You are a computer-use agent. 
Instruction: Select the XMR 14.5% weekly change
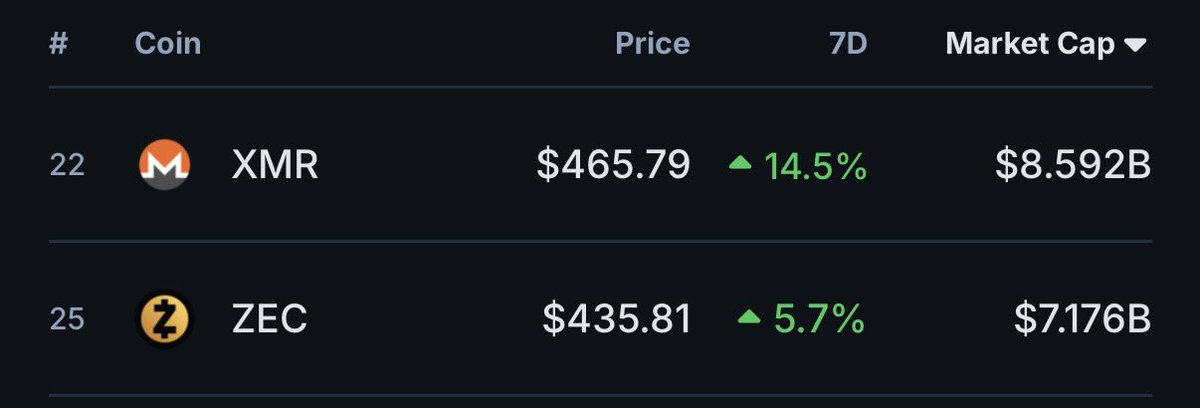pos(815,165)
